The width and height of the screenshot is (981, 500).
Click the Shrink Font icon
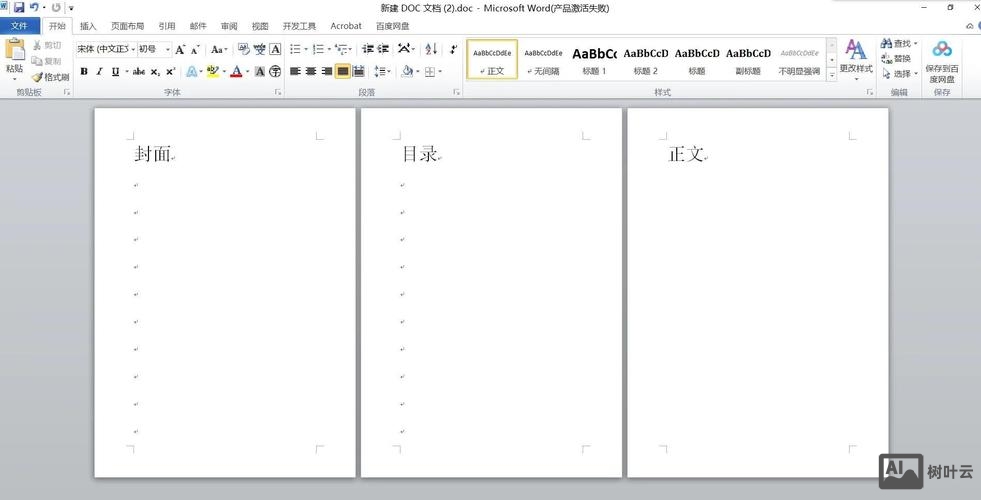tap(195, 49)
